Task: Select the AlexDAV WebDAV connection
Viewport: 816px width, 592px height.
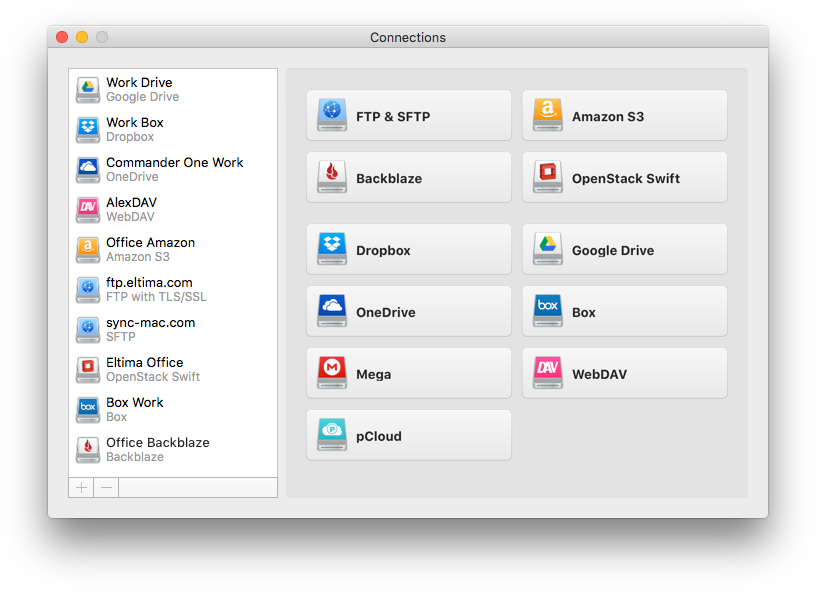Action: (x=140, y=209)
